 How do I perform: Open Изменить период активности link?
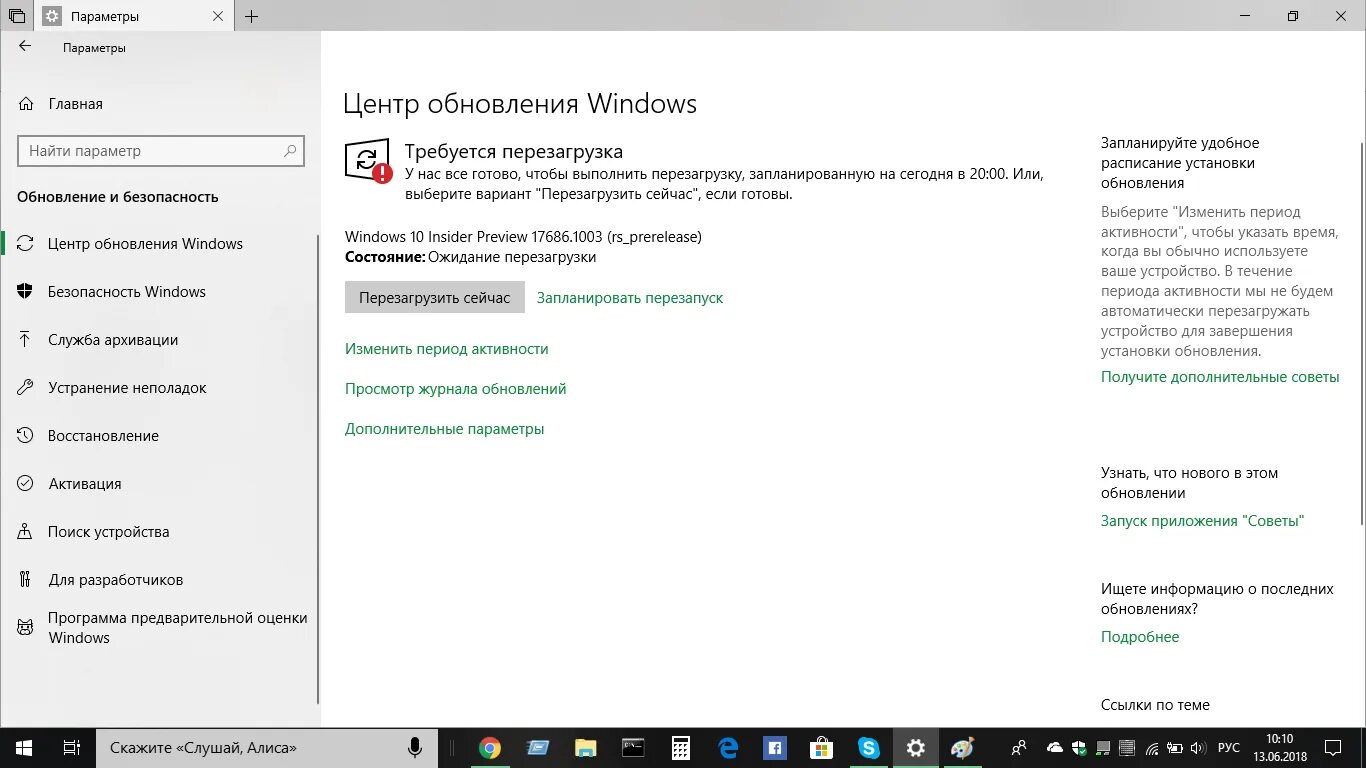click(447, 349)
